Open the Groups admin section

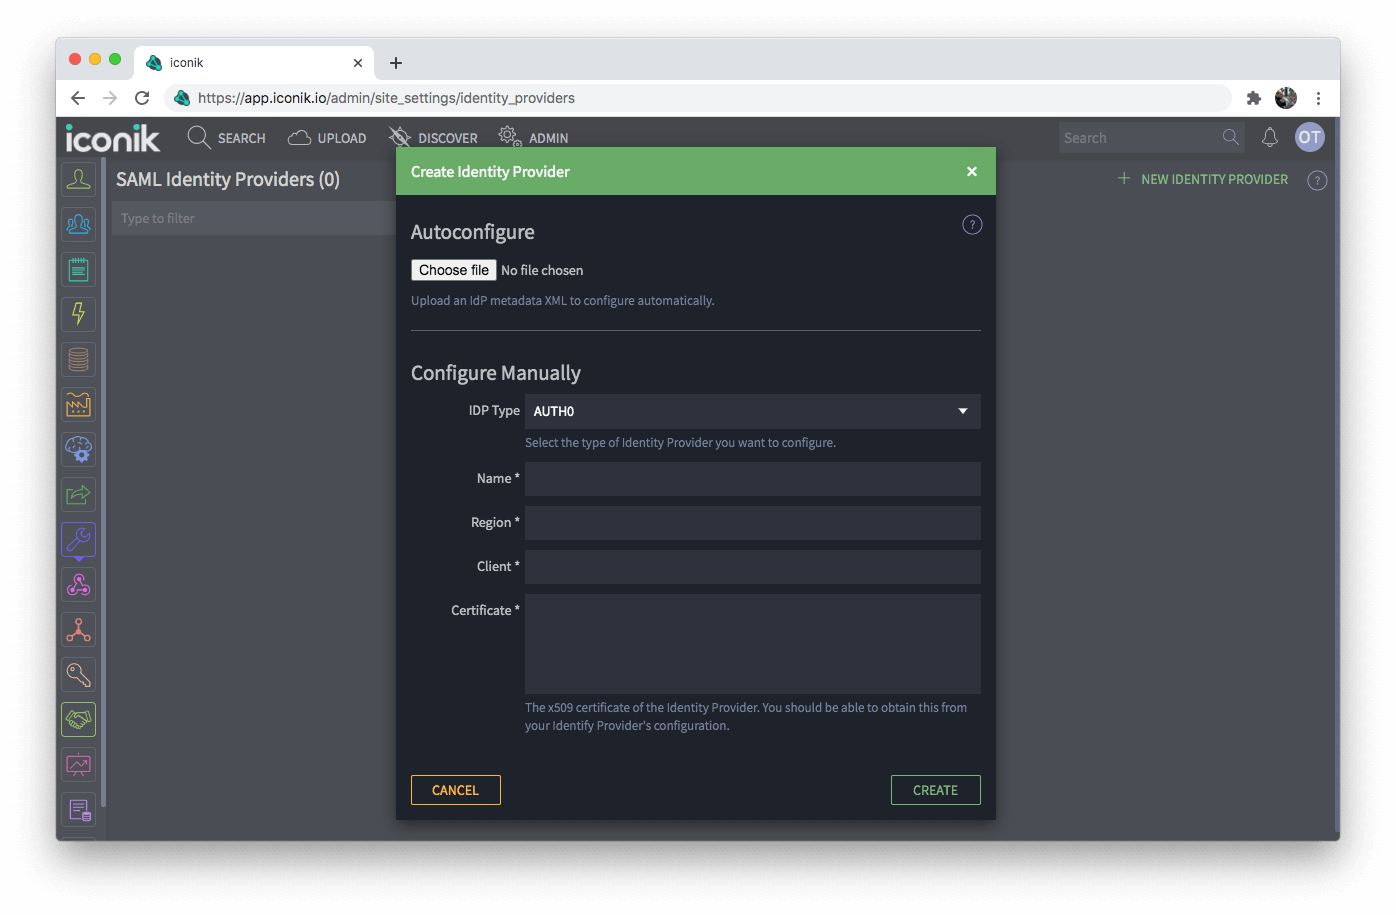coord(78,224)
